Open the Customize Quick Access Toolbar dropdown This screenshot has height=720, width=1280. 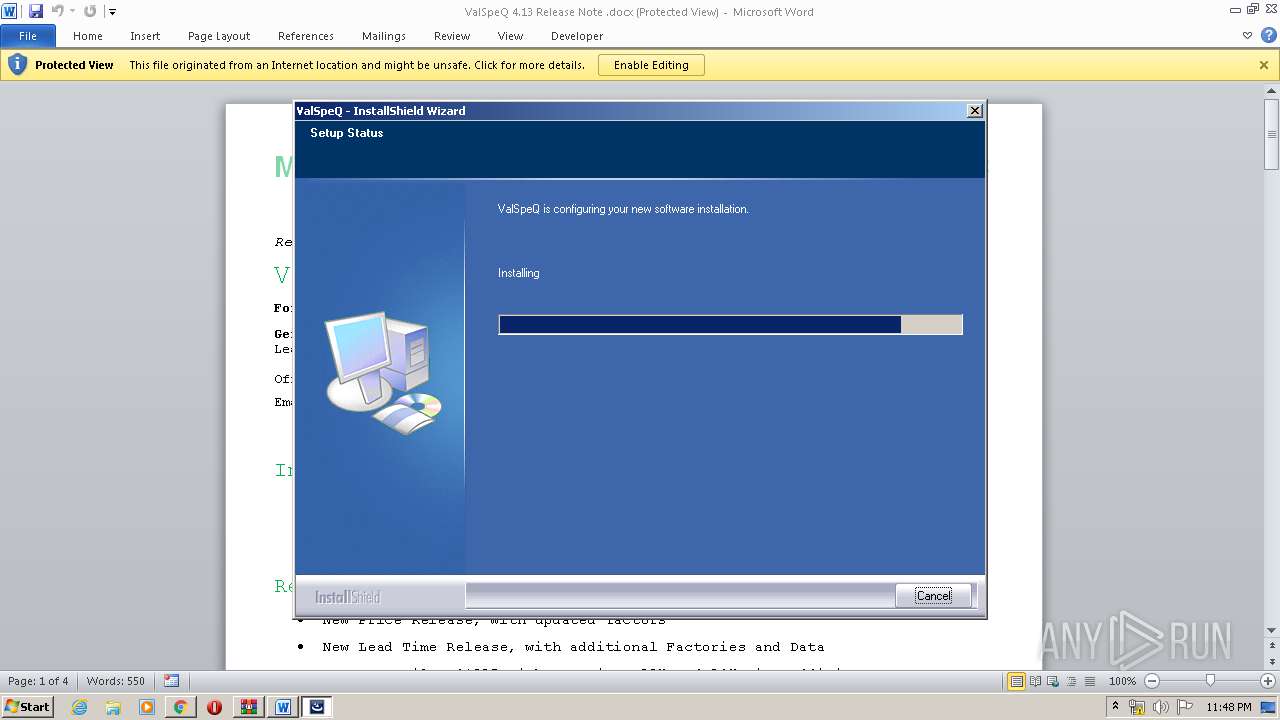click(x=112, y=12)
